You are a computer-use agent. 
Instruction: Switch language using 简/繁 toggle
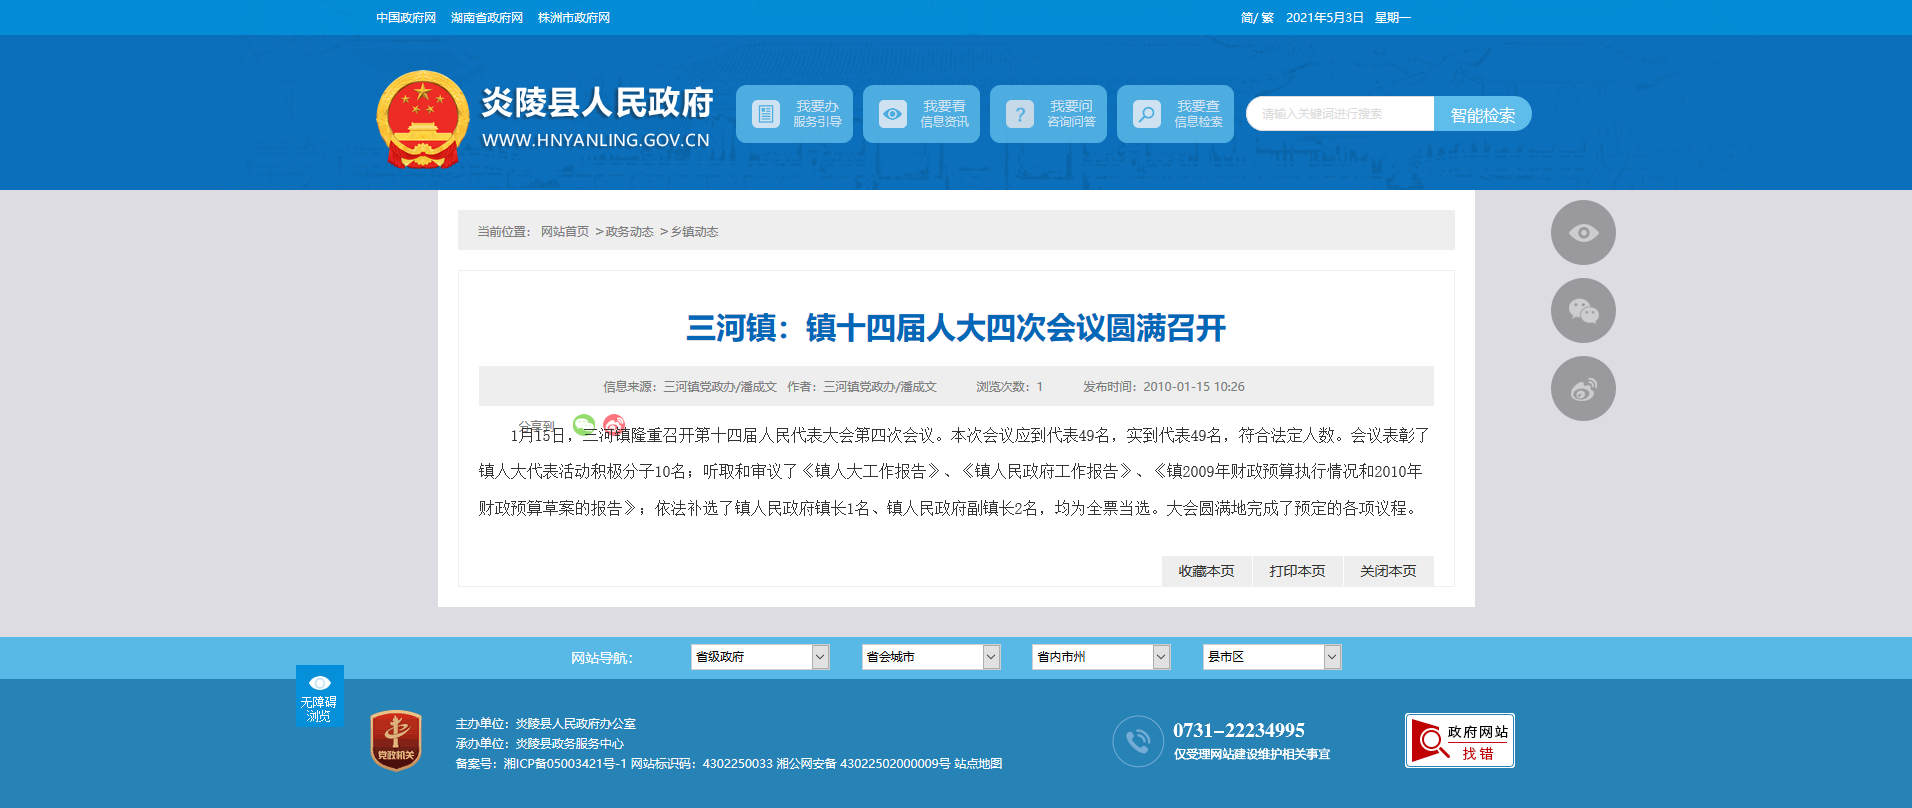point(1256,18)
